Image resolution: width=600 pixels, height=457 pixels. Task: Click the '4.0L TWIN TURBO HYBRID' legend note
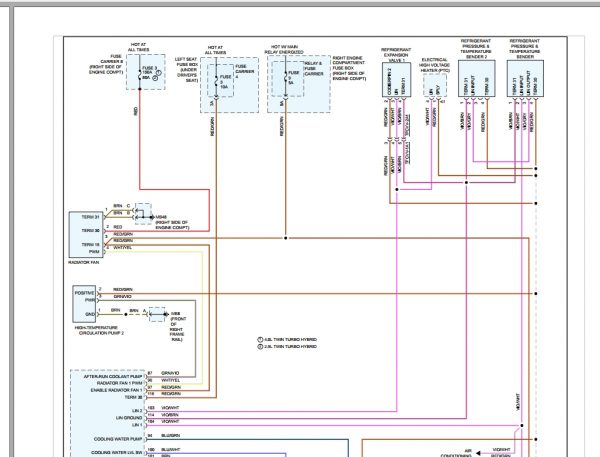pos(287,339)
